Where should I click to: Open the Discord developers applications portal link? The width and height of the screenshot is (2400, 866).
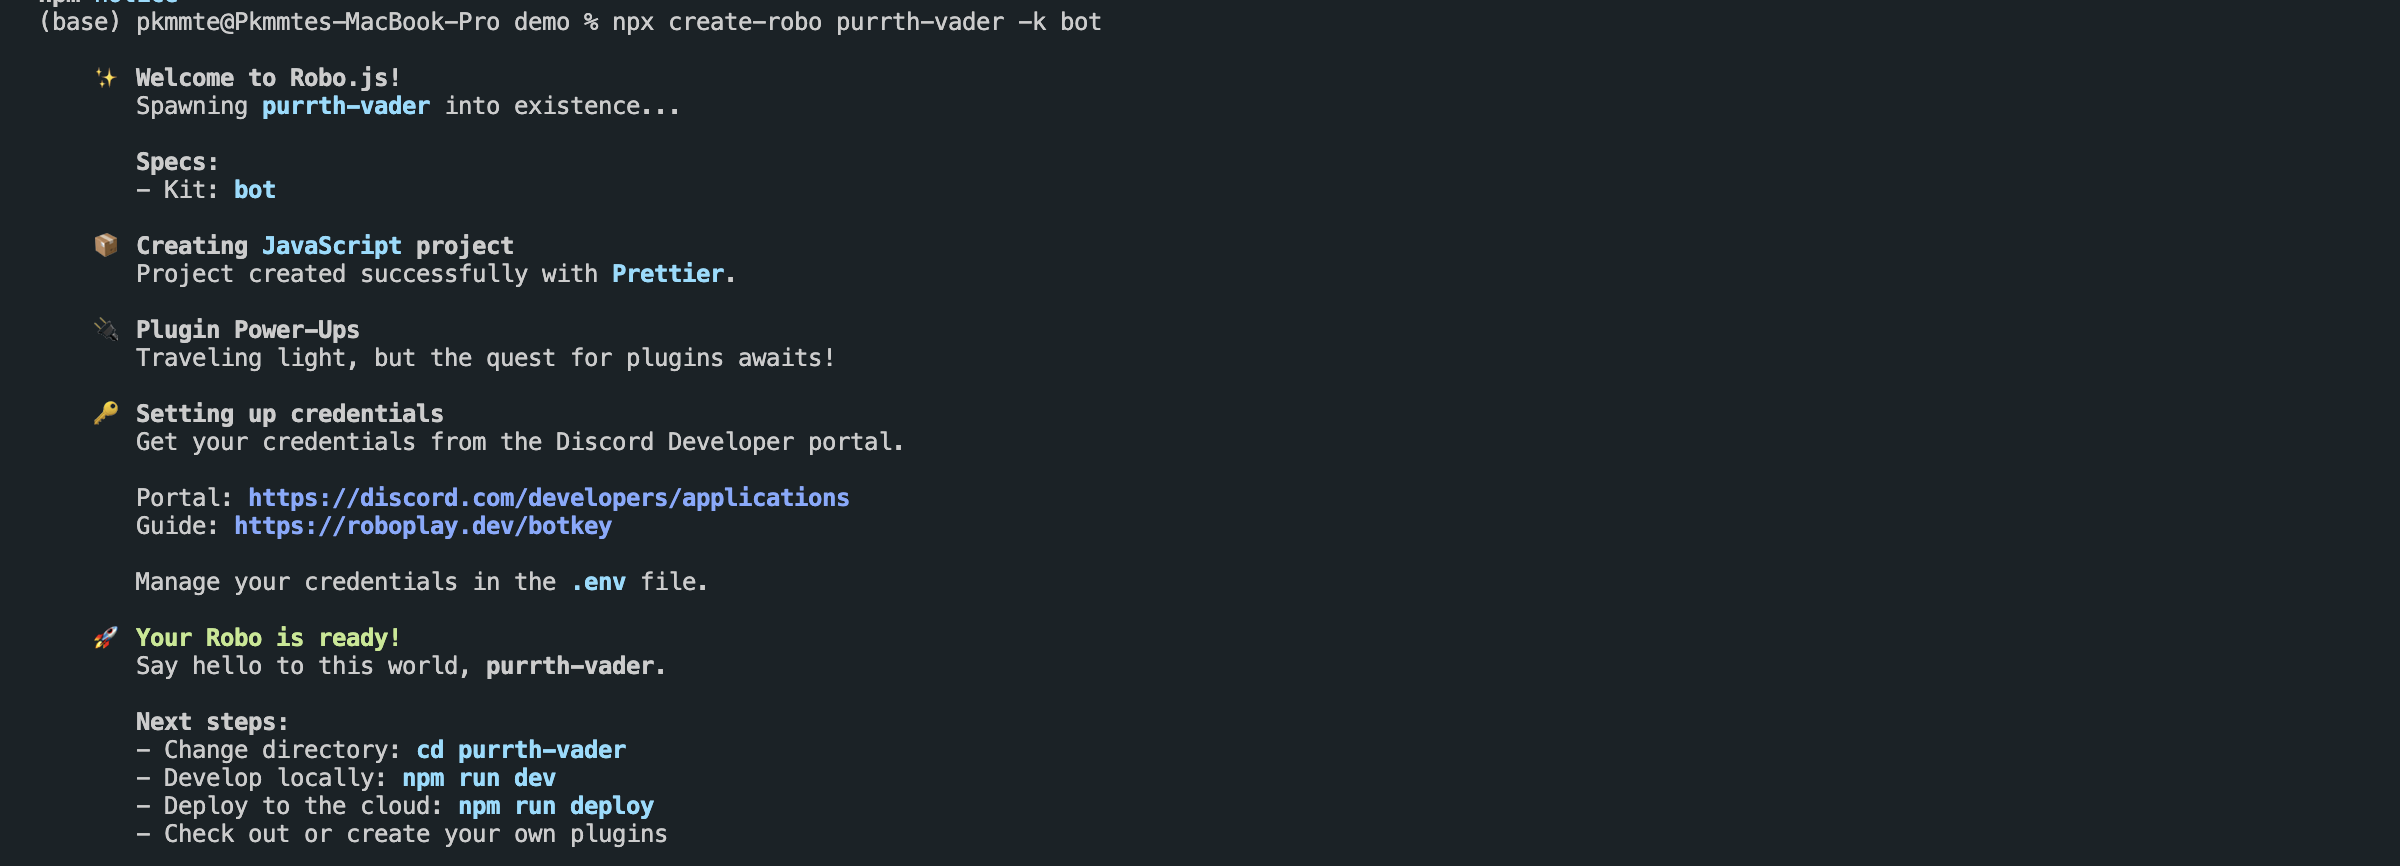(x=548, y=498)
